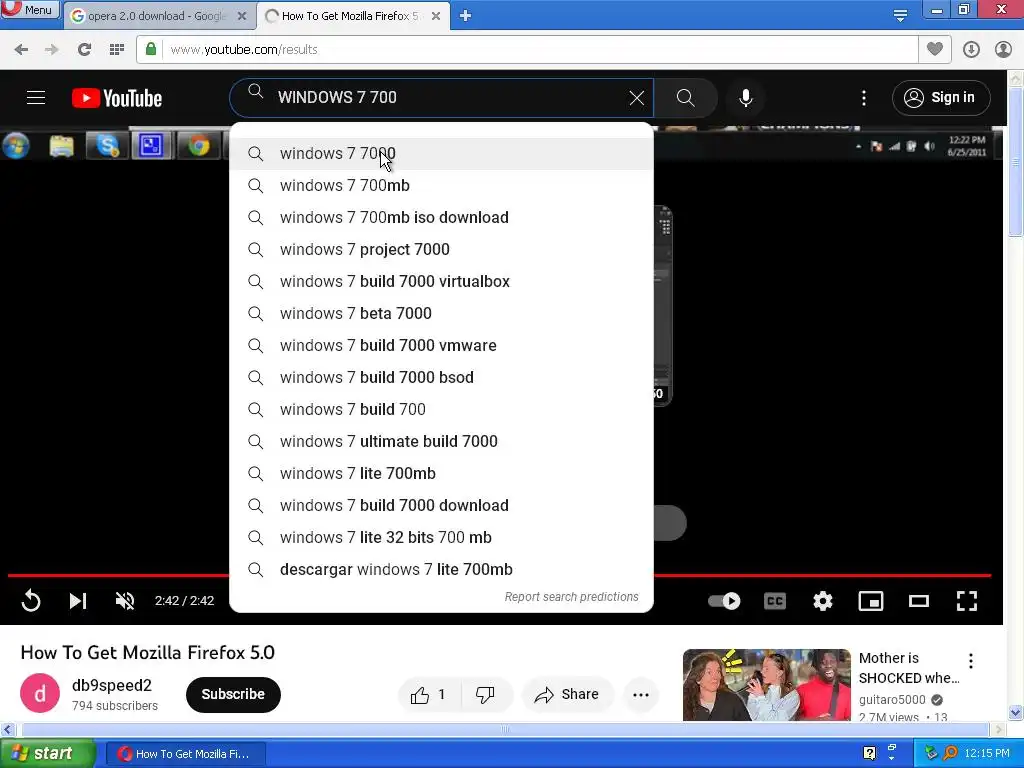This screenshot has height=768, width=1024.
Task: Close the How To Get Mozilla Firefox tab
Action: 436,16
